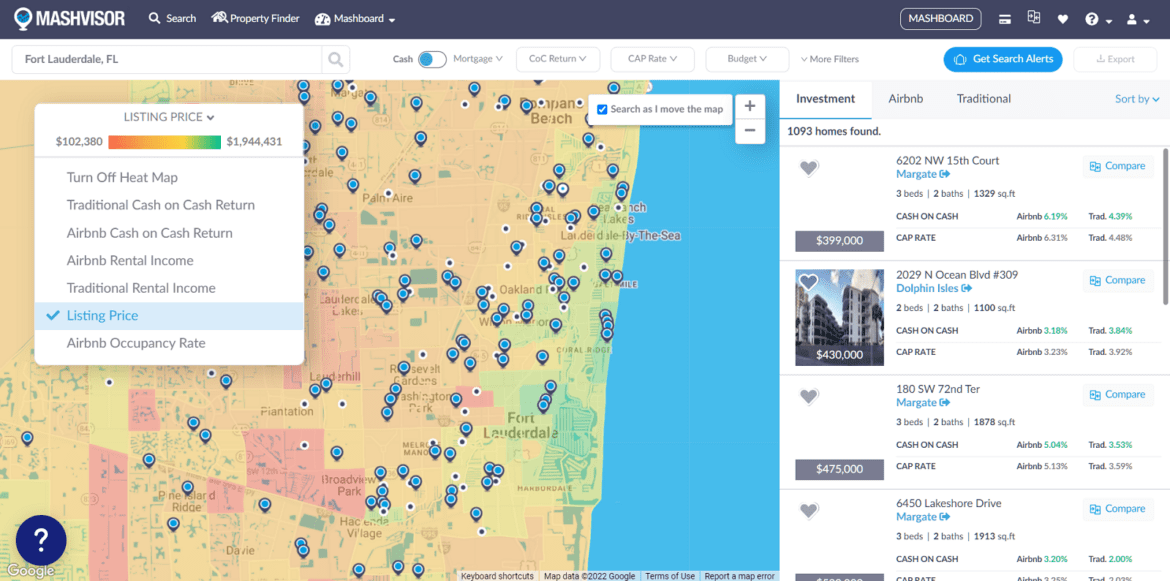Viewport: 1170px width, 581px height.
Task: Open favorites with the heart icon
Action: (1062, 17)
